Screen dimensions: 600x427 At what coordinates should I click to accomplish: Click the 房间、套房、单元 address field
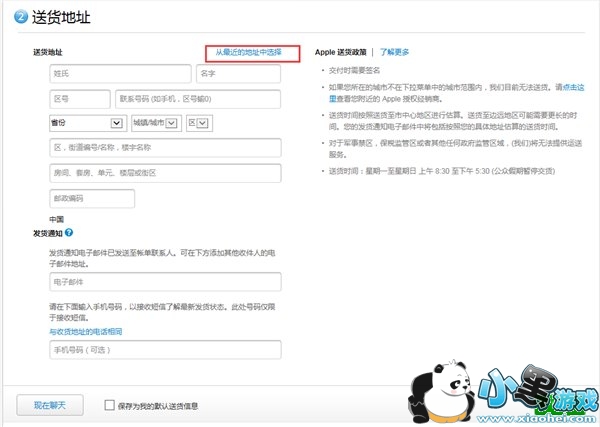point(165,173)
